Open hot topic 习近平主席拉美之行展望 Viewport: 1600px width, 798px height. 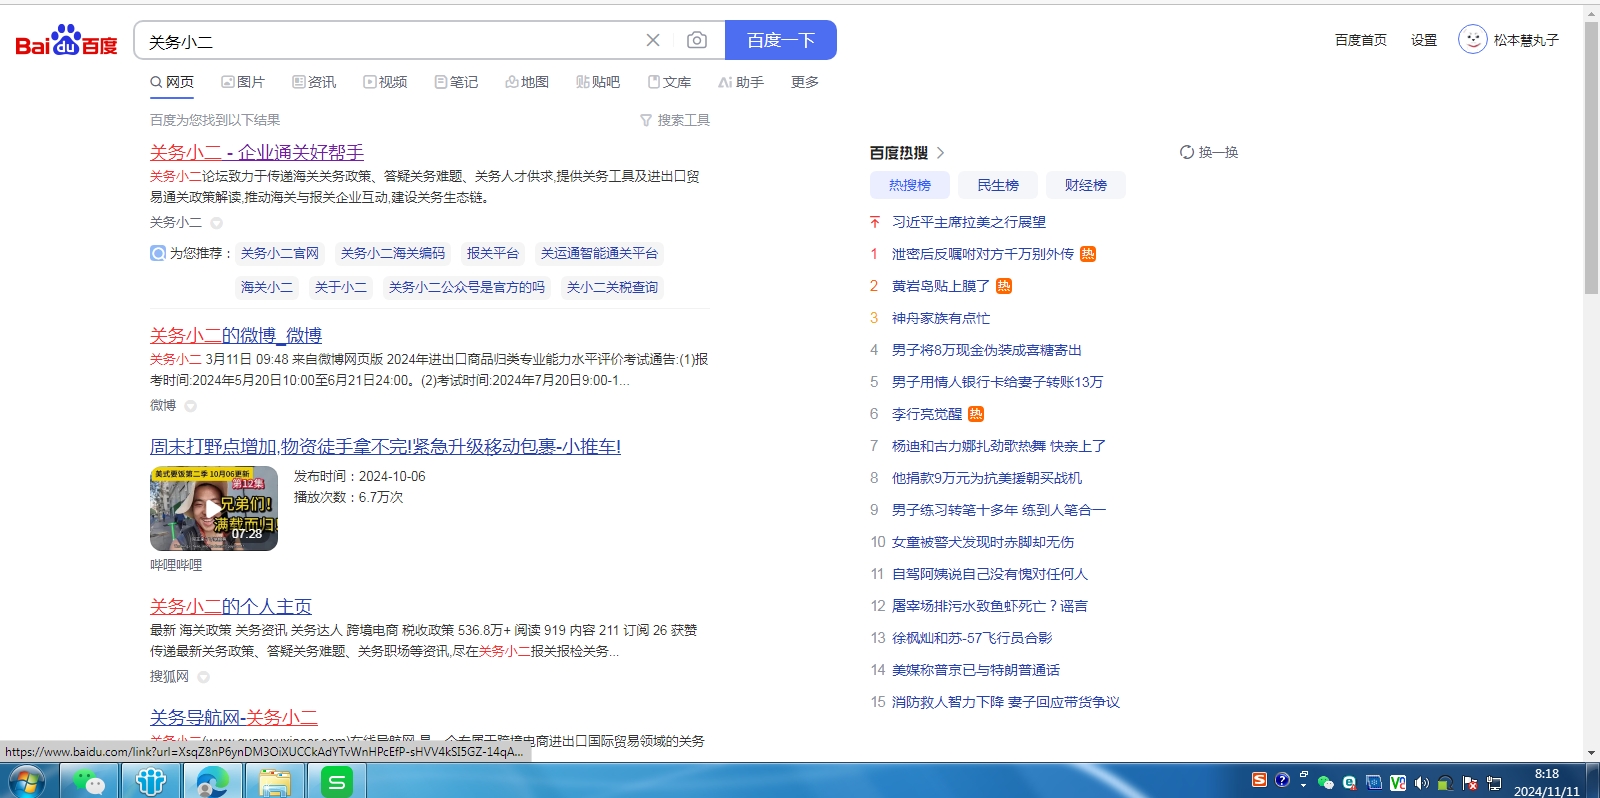(x=969, y=222)
